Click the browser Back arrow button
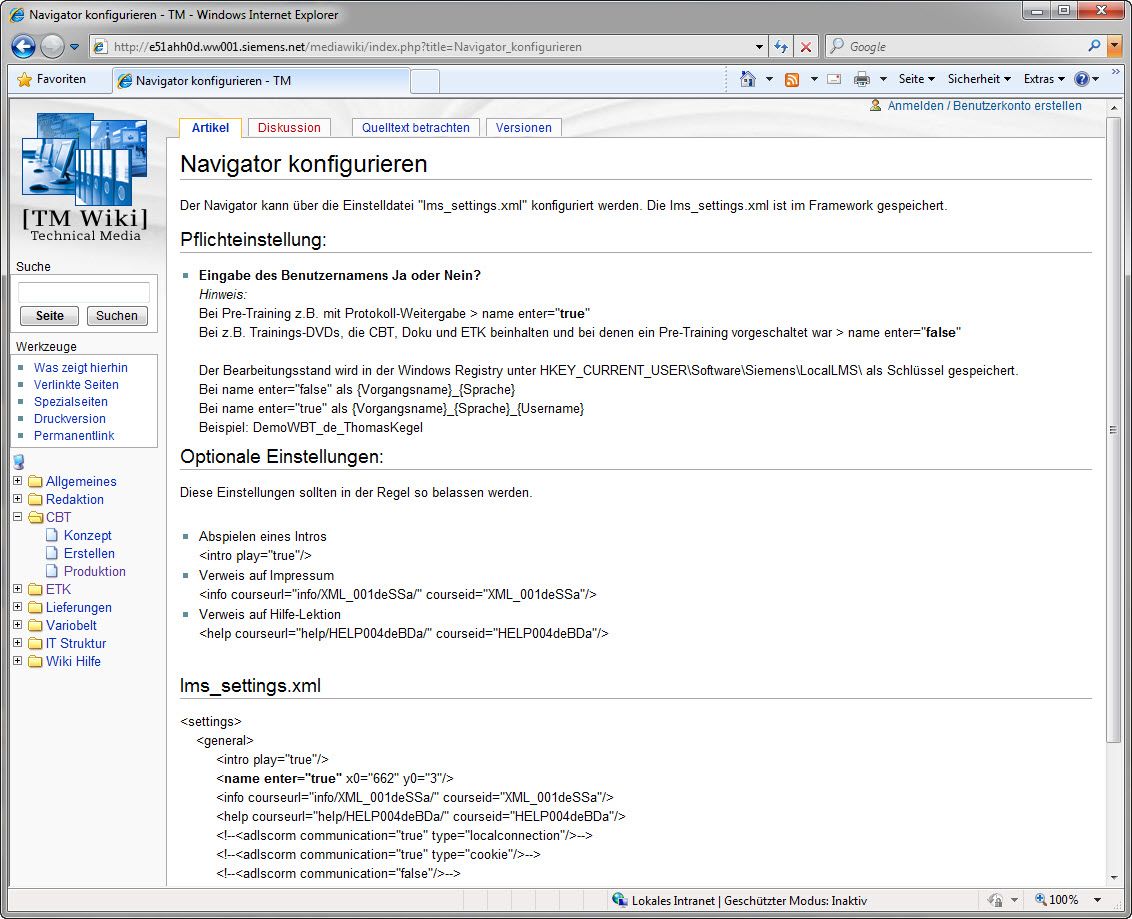The image size is (1132, 919). pos(24,46)
